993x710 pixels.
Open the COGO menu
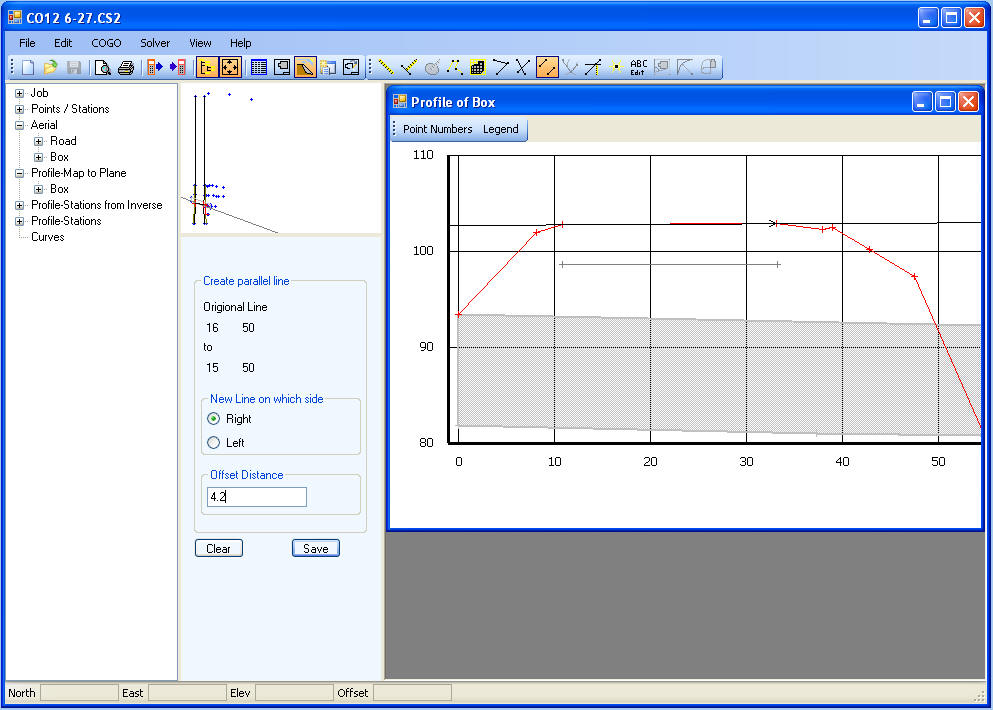[x=106, y=43]
